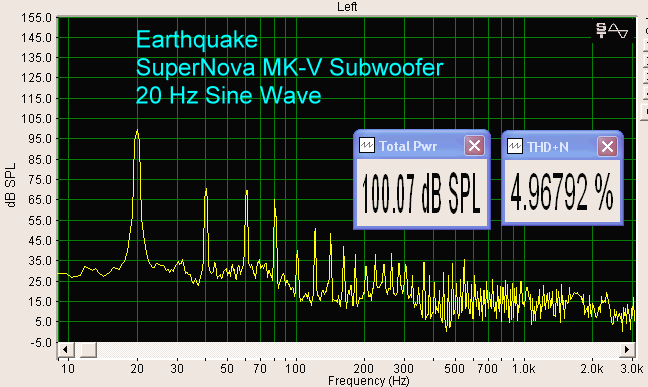The height and width of the screenshot is (387, 648).
Task: Click the Frequency (Hz) axis label
Action: [x=369, y=380]
